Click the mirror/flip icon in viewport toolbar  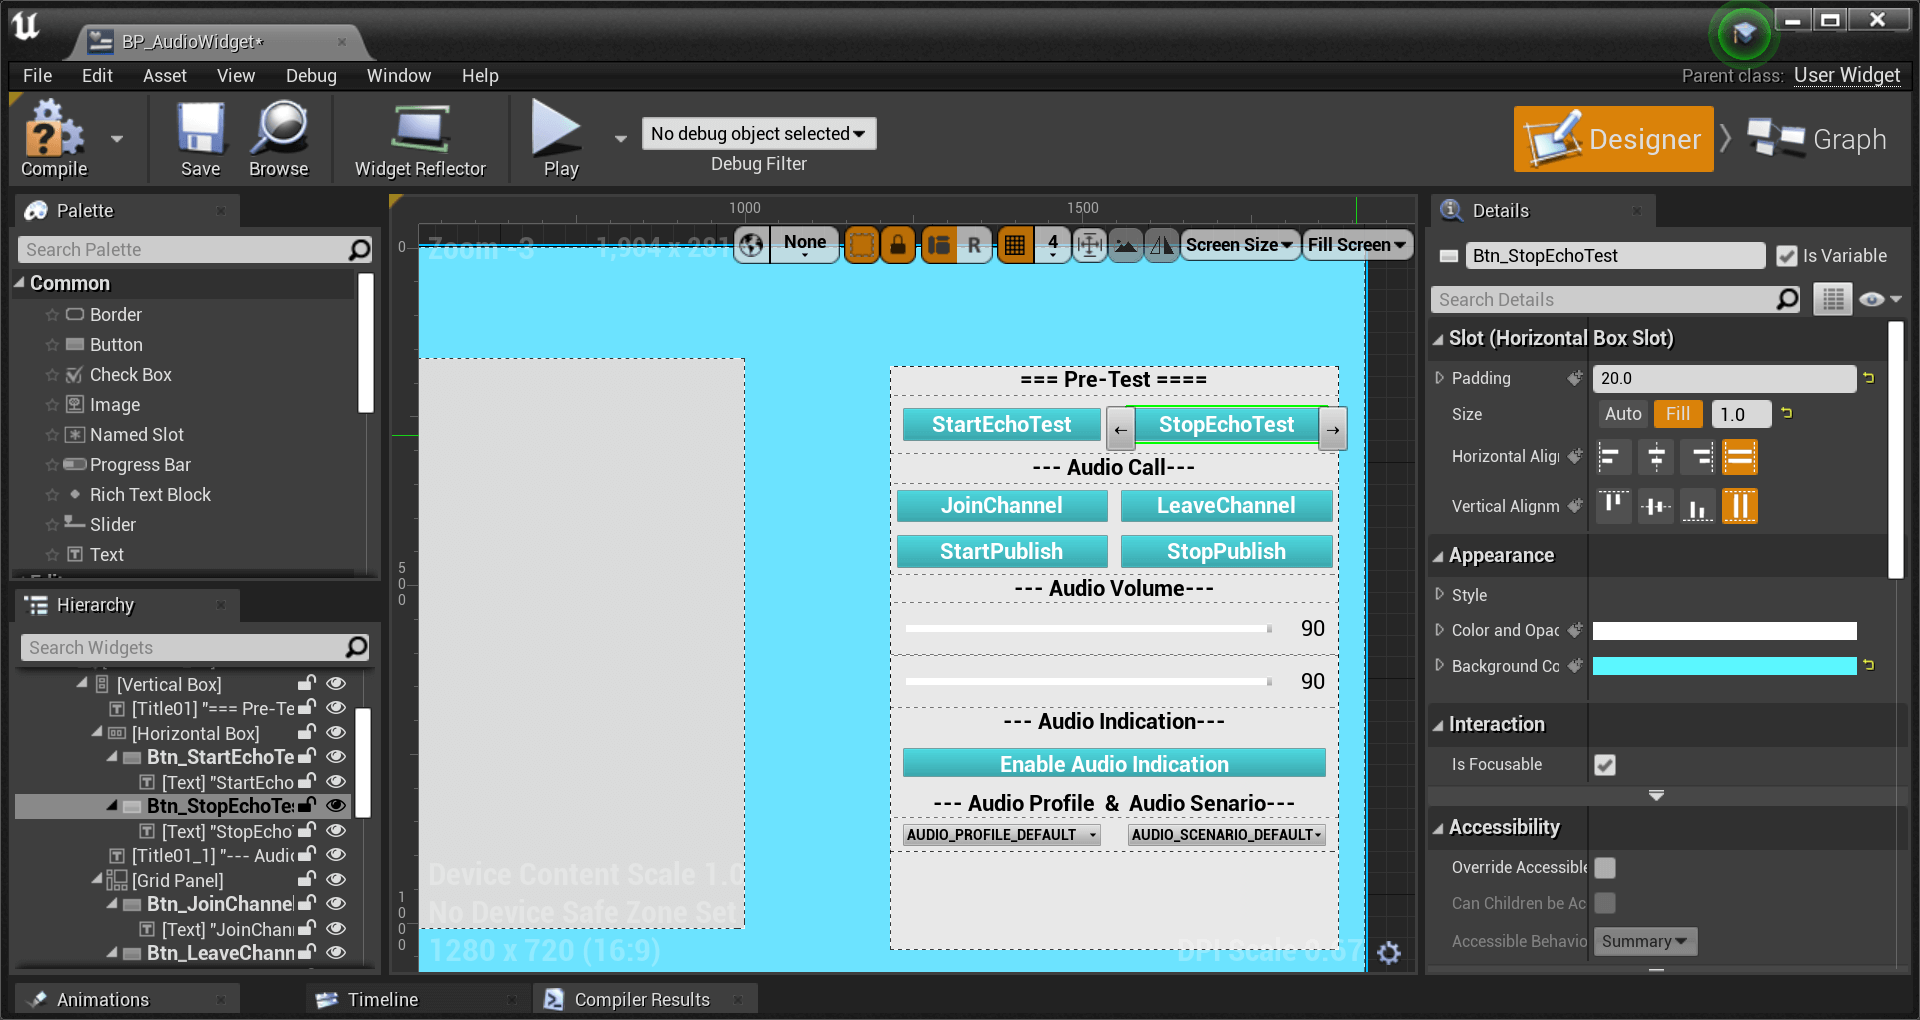1161,244
